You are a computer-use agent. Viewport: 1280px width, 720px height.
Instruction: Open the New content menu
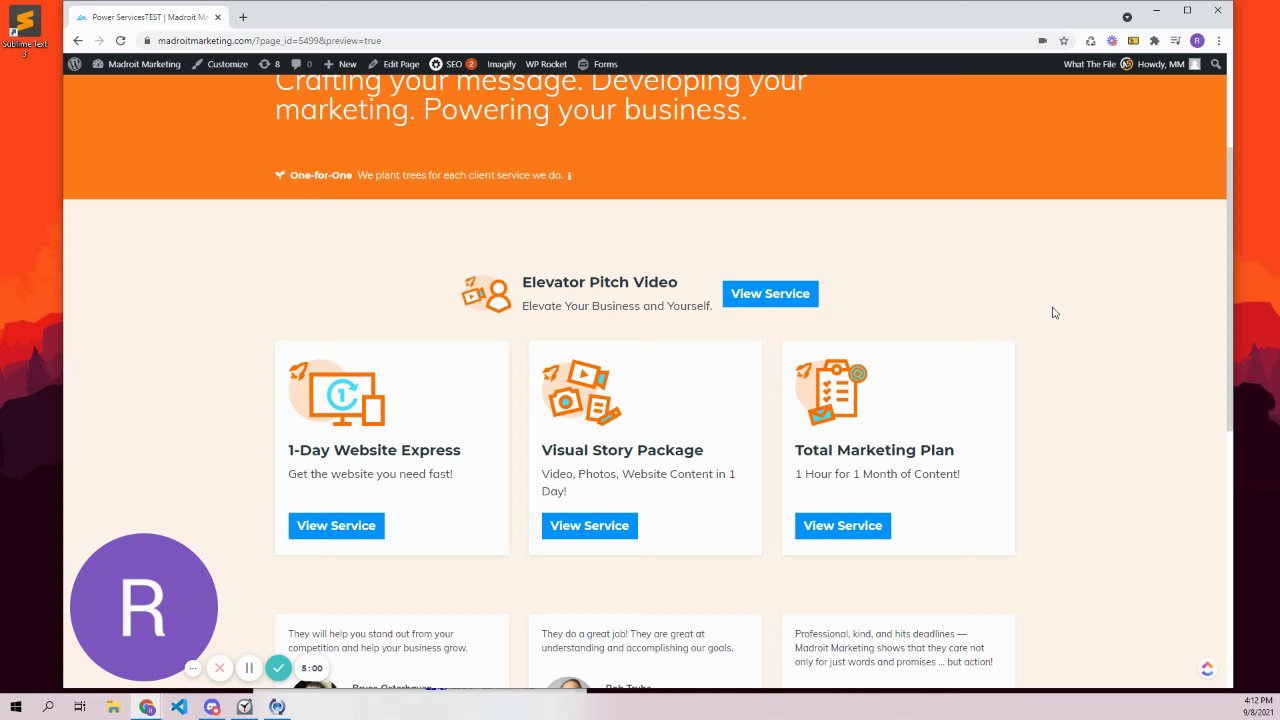click(x=340, y=64)
